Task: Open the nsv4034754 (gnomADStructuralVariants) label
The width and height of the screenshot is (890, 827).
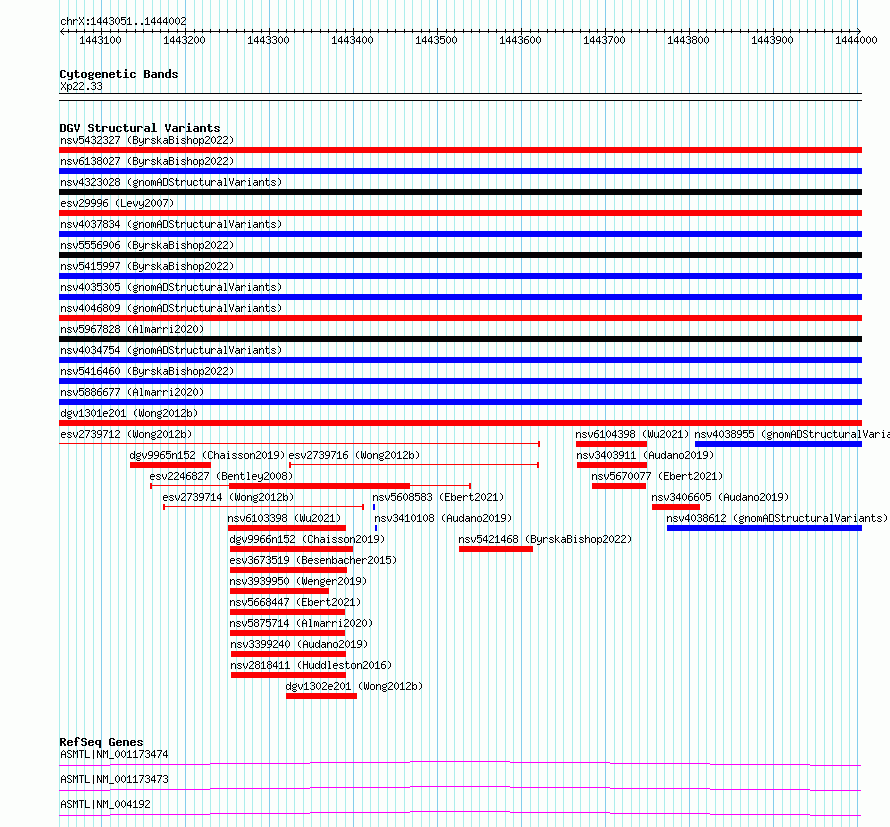Action: click(171, 350)
